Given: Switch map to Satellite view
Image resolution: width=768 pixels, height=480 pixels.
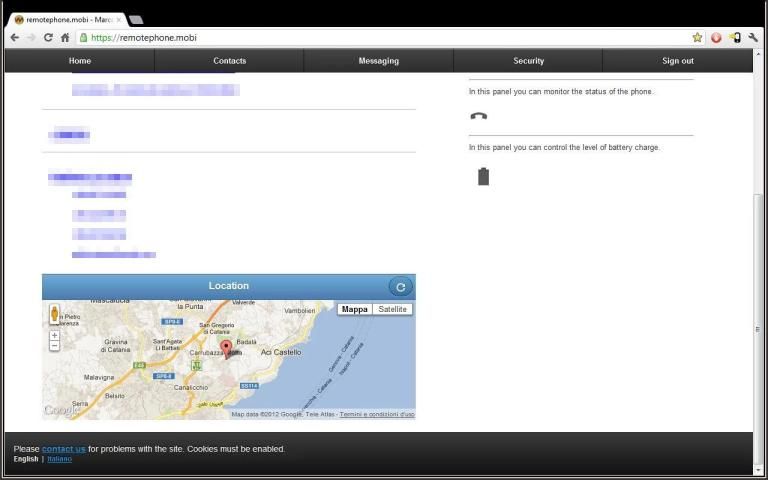Looking at the screenshot, I should [x=392, y=310].
